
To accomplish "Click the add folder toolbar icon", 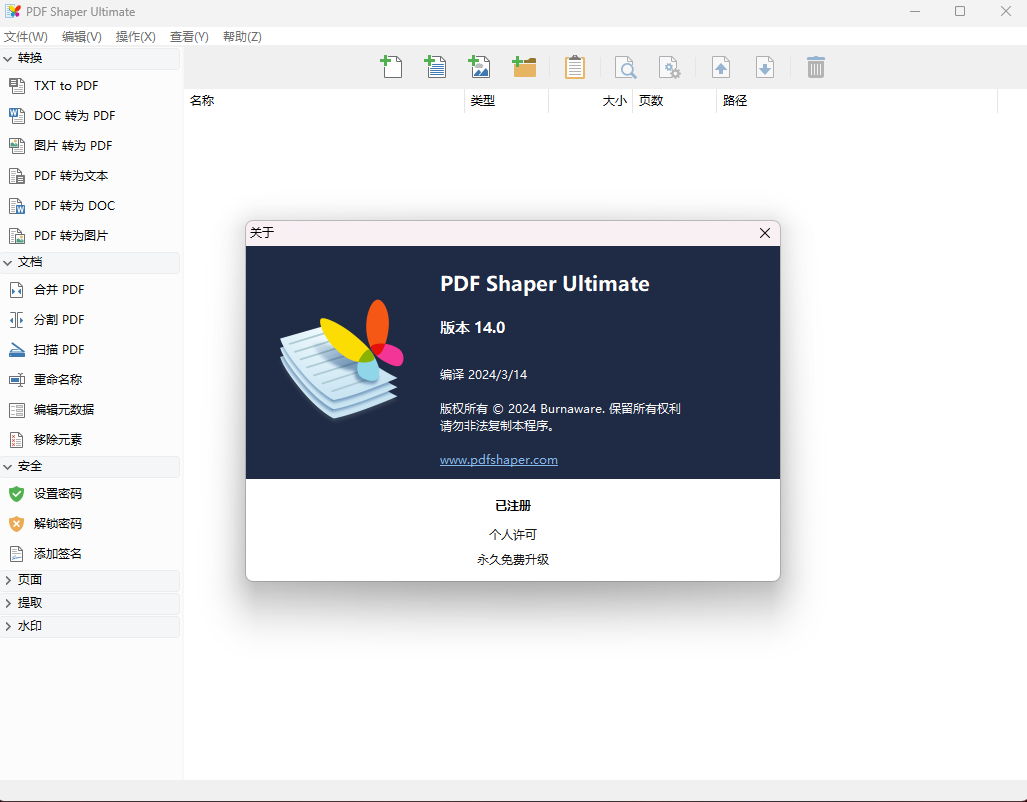I will point(524,67).
